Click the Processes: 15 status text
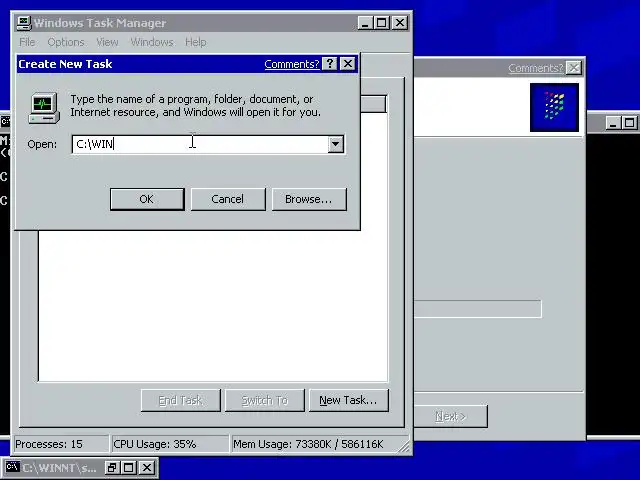Screen dimensions: 640x480 (49, 444)
